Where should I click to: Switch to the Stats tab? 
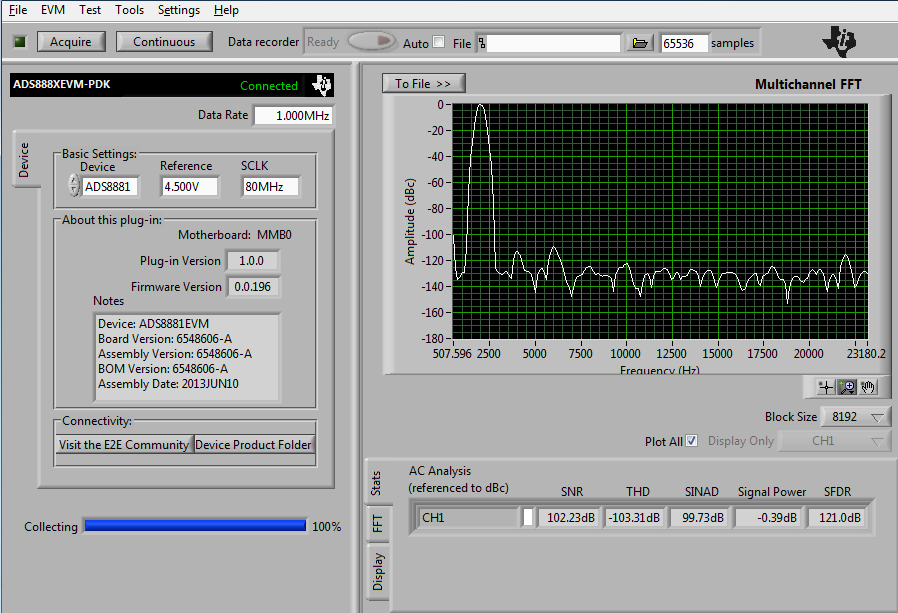click(x=376, y=482)
